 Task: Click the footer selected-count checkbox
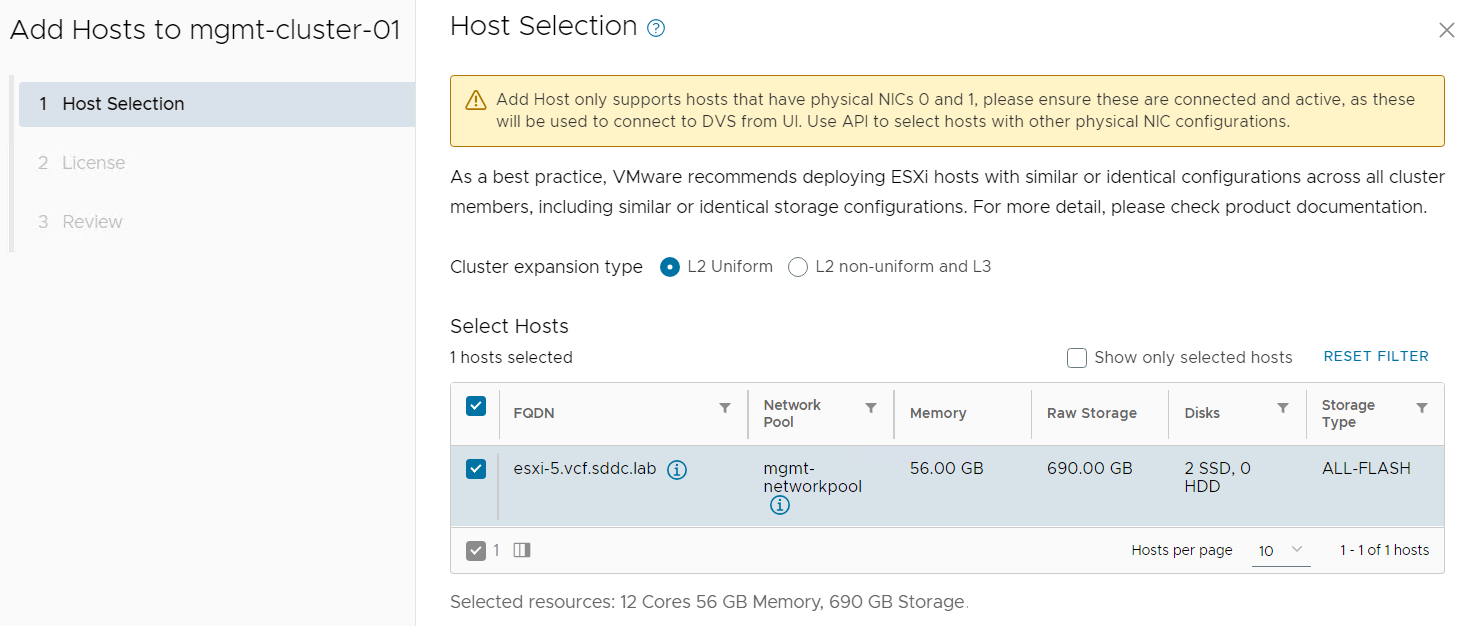click(x=476, y=550)
